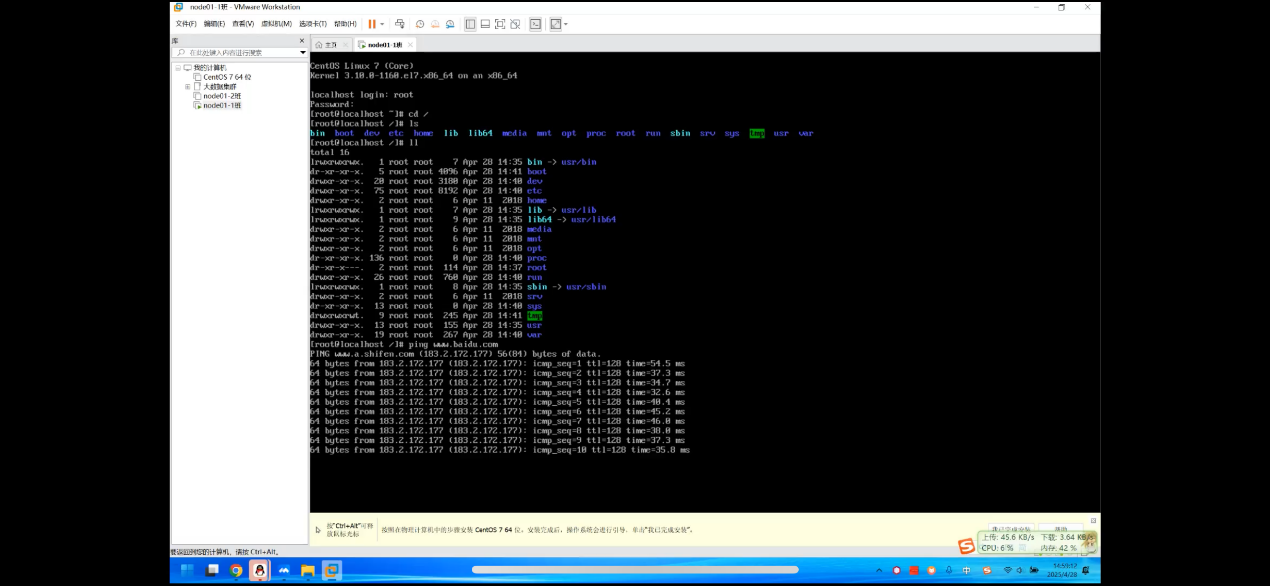This screenshot has height=586, width=1270.
Task: Toggle the tab thumbnail bar
Action: [x=484, y=23]
